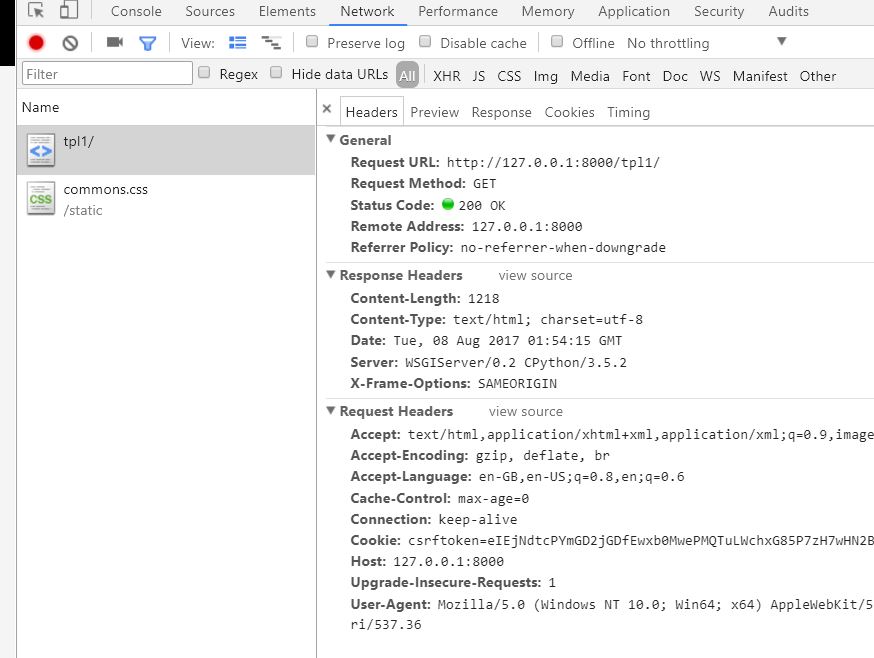
Task: Focus the Filter text field
Action: 107,74
